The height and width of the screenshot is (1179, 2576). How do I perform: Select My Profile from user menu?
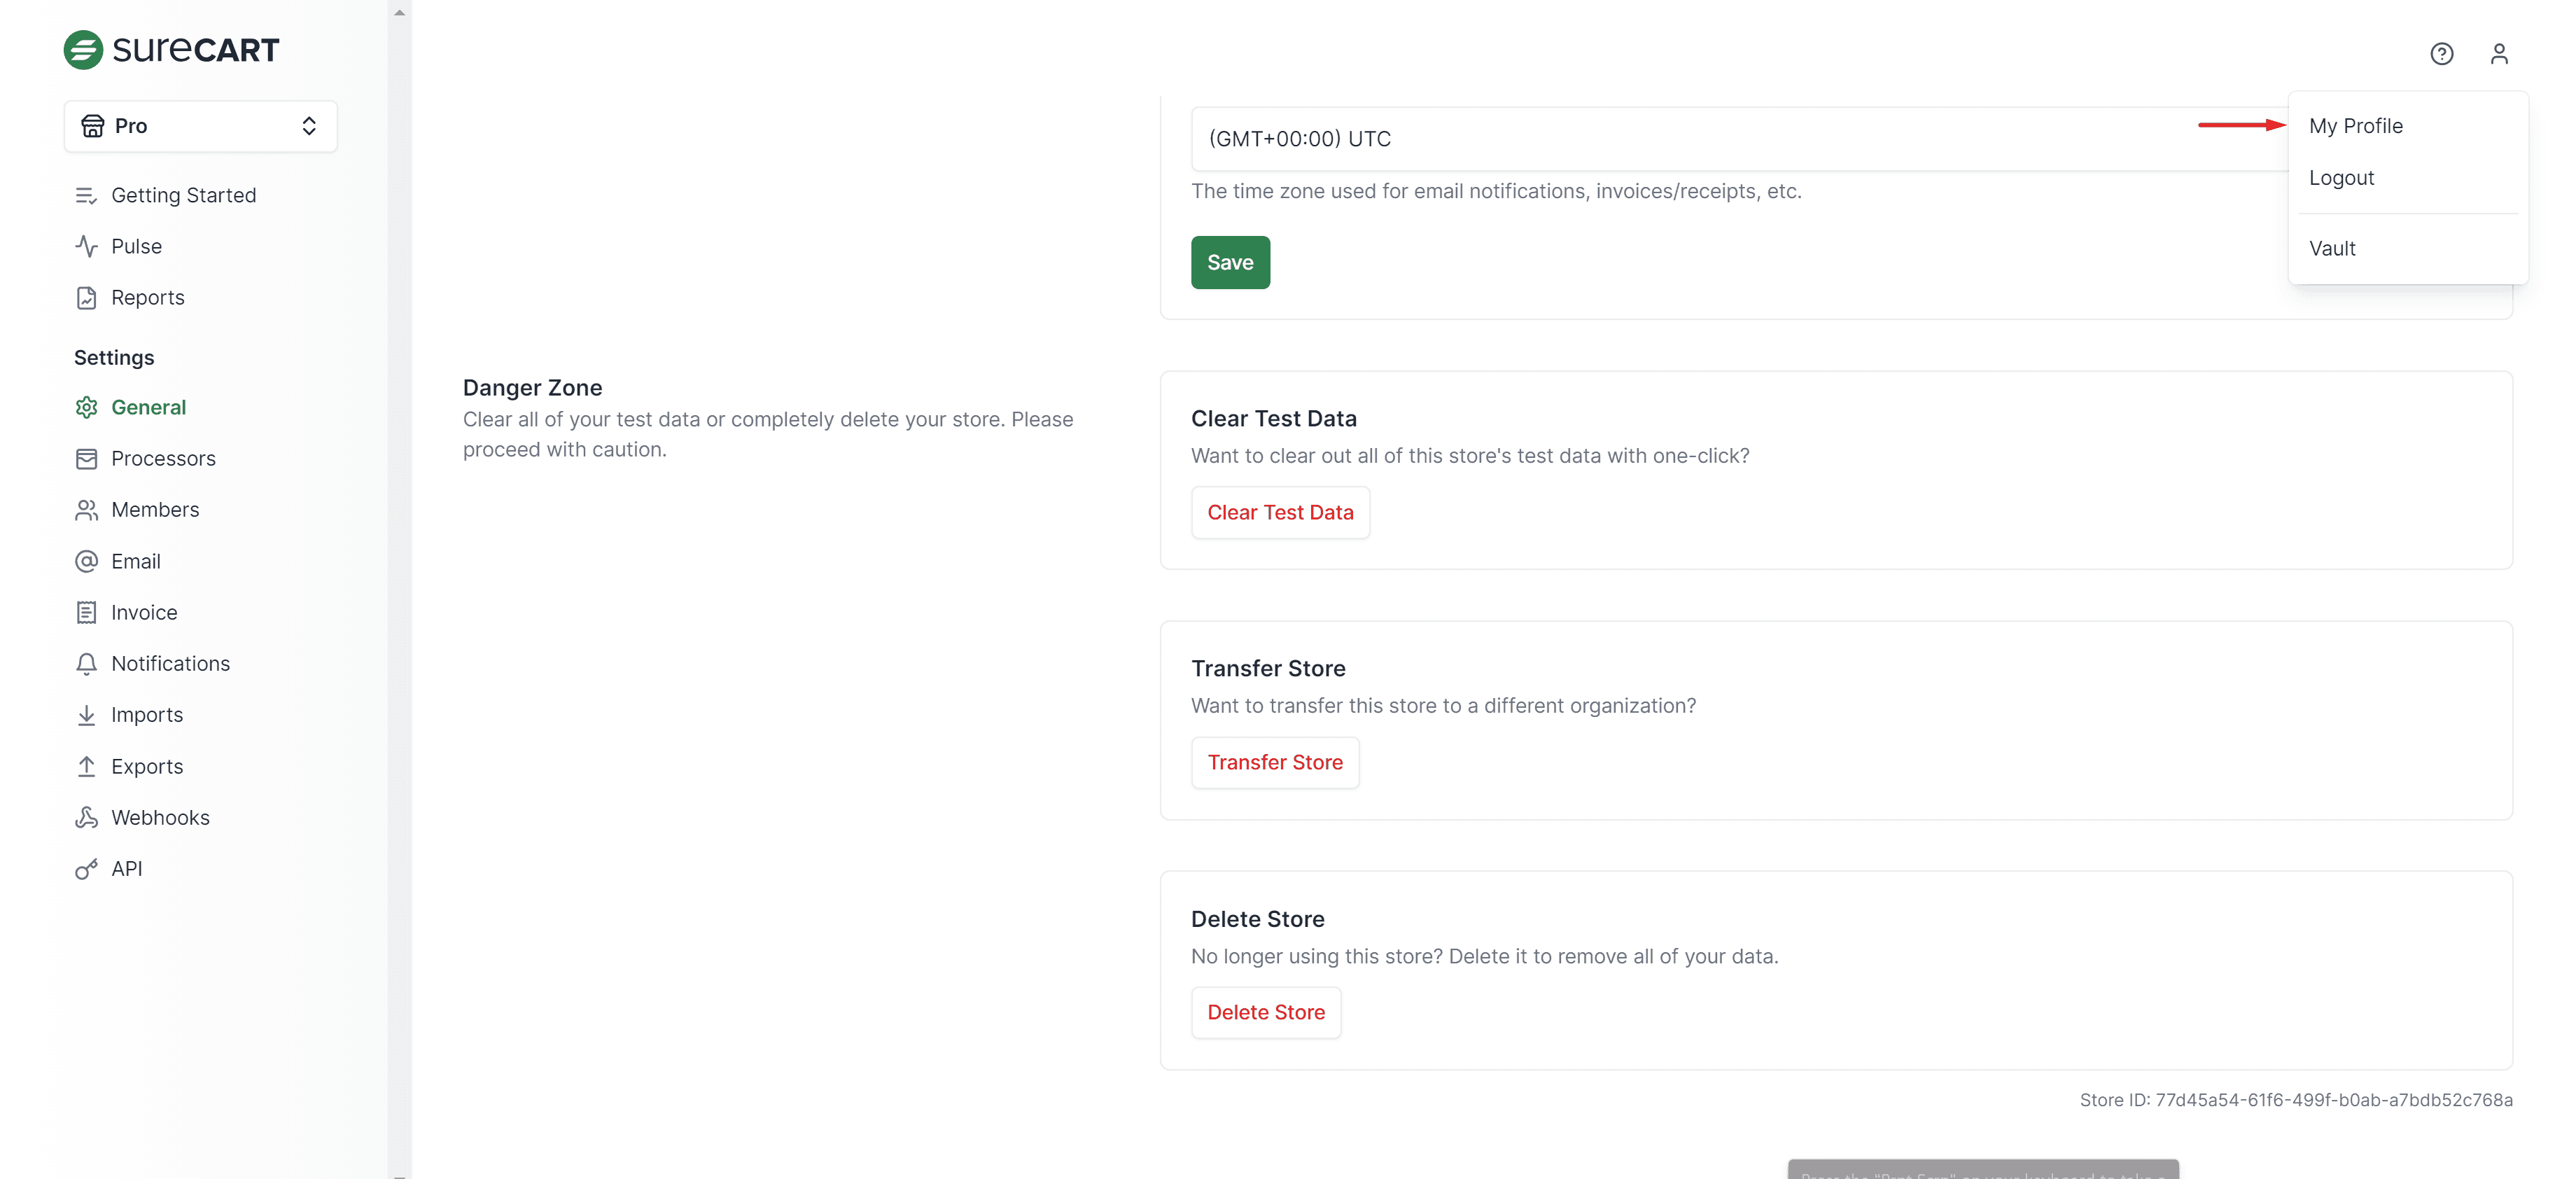[2355, 126]
